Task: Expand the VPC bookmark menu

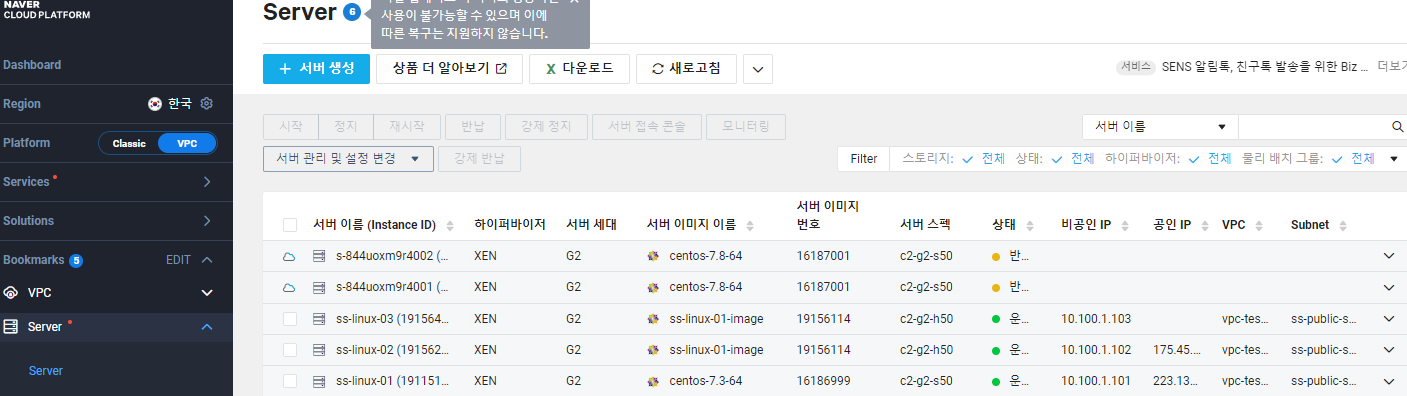Action: [207, 293]
